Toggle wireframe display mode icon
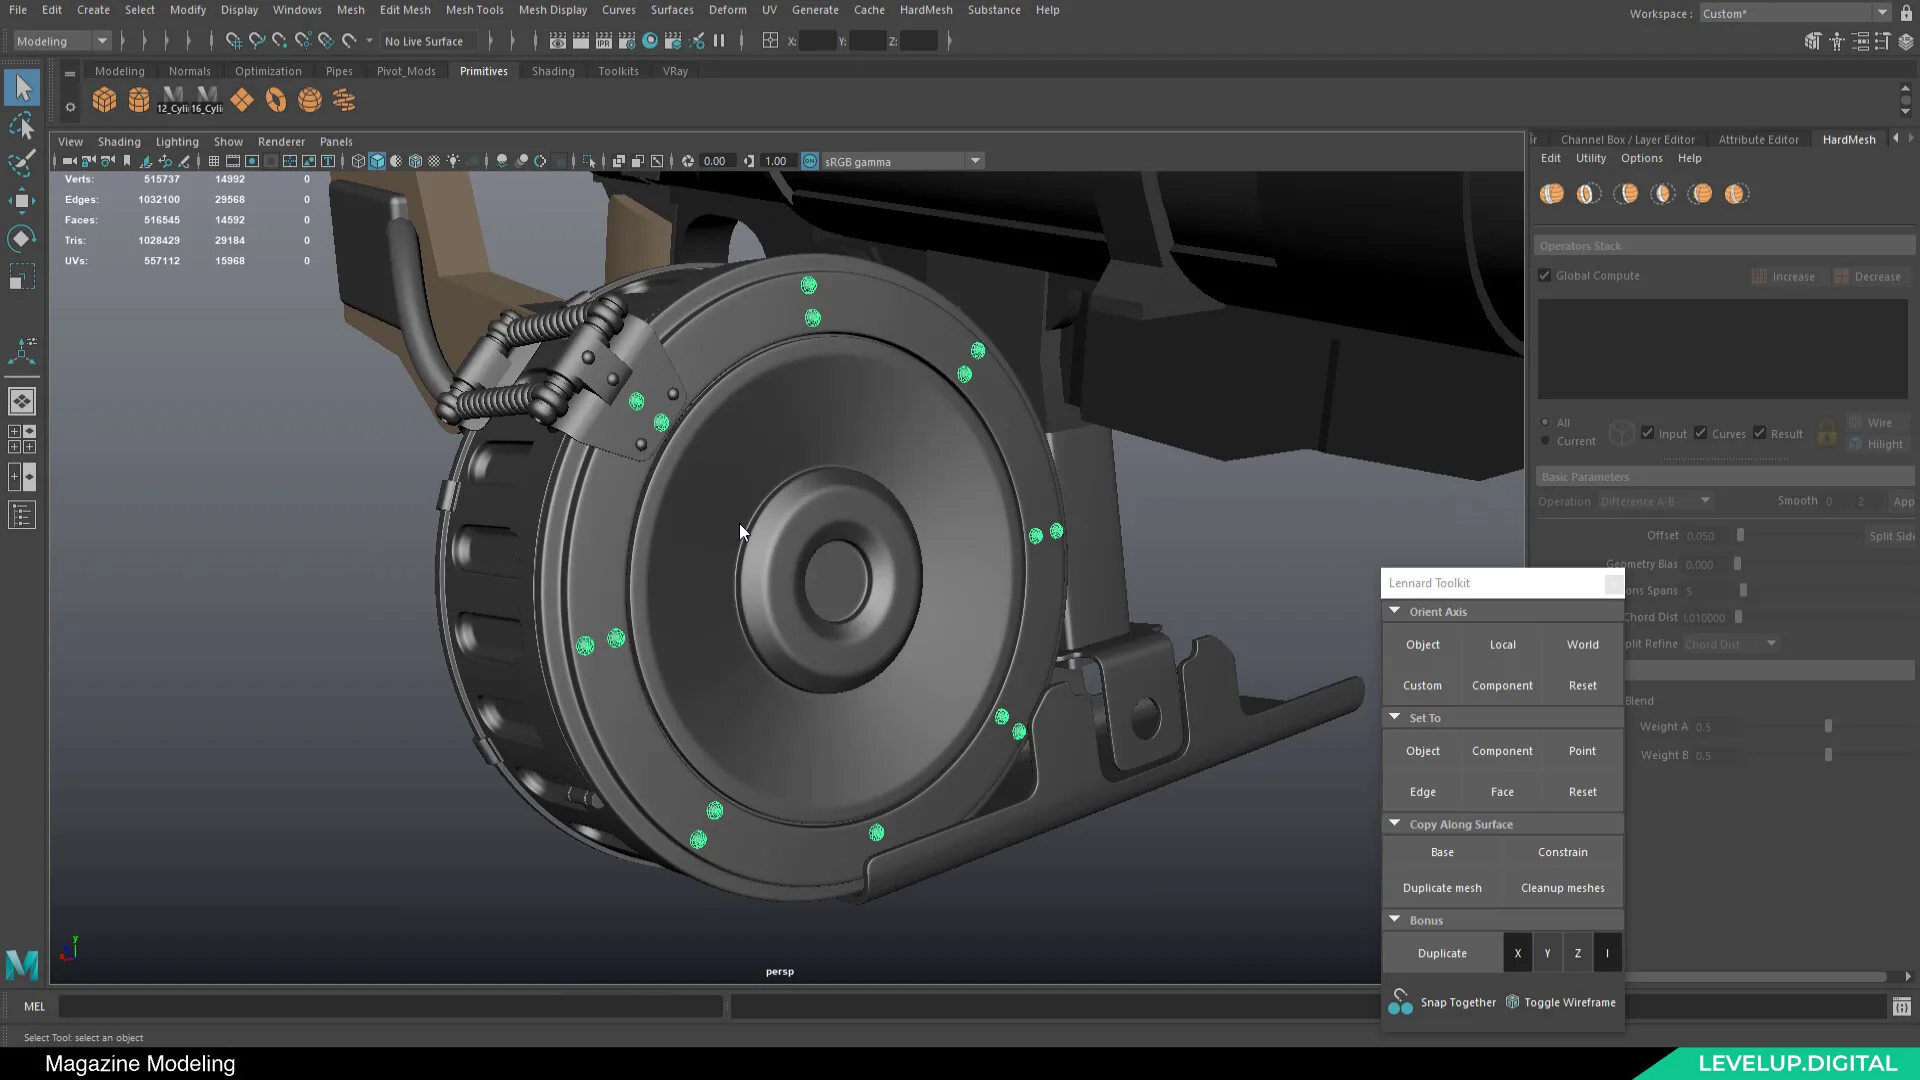 pyautogui.click(x=1513, y=1001)
